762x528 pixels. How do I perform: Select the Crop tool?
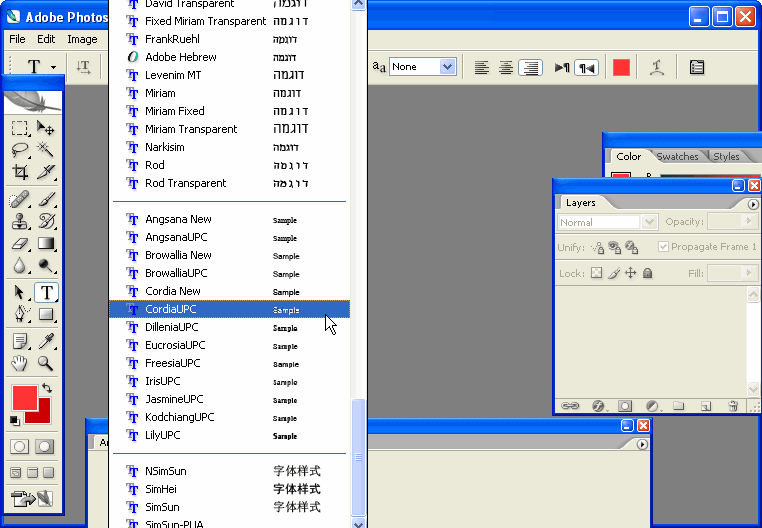click(19, 172)
